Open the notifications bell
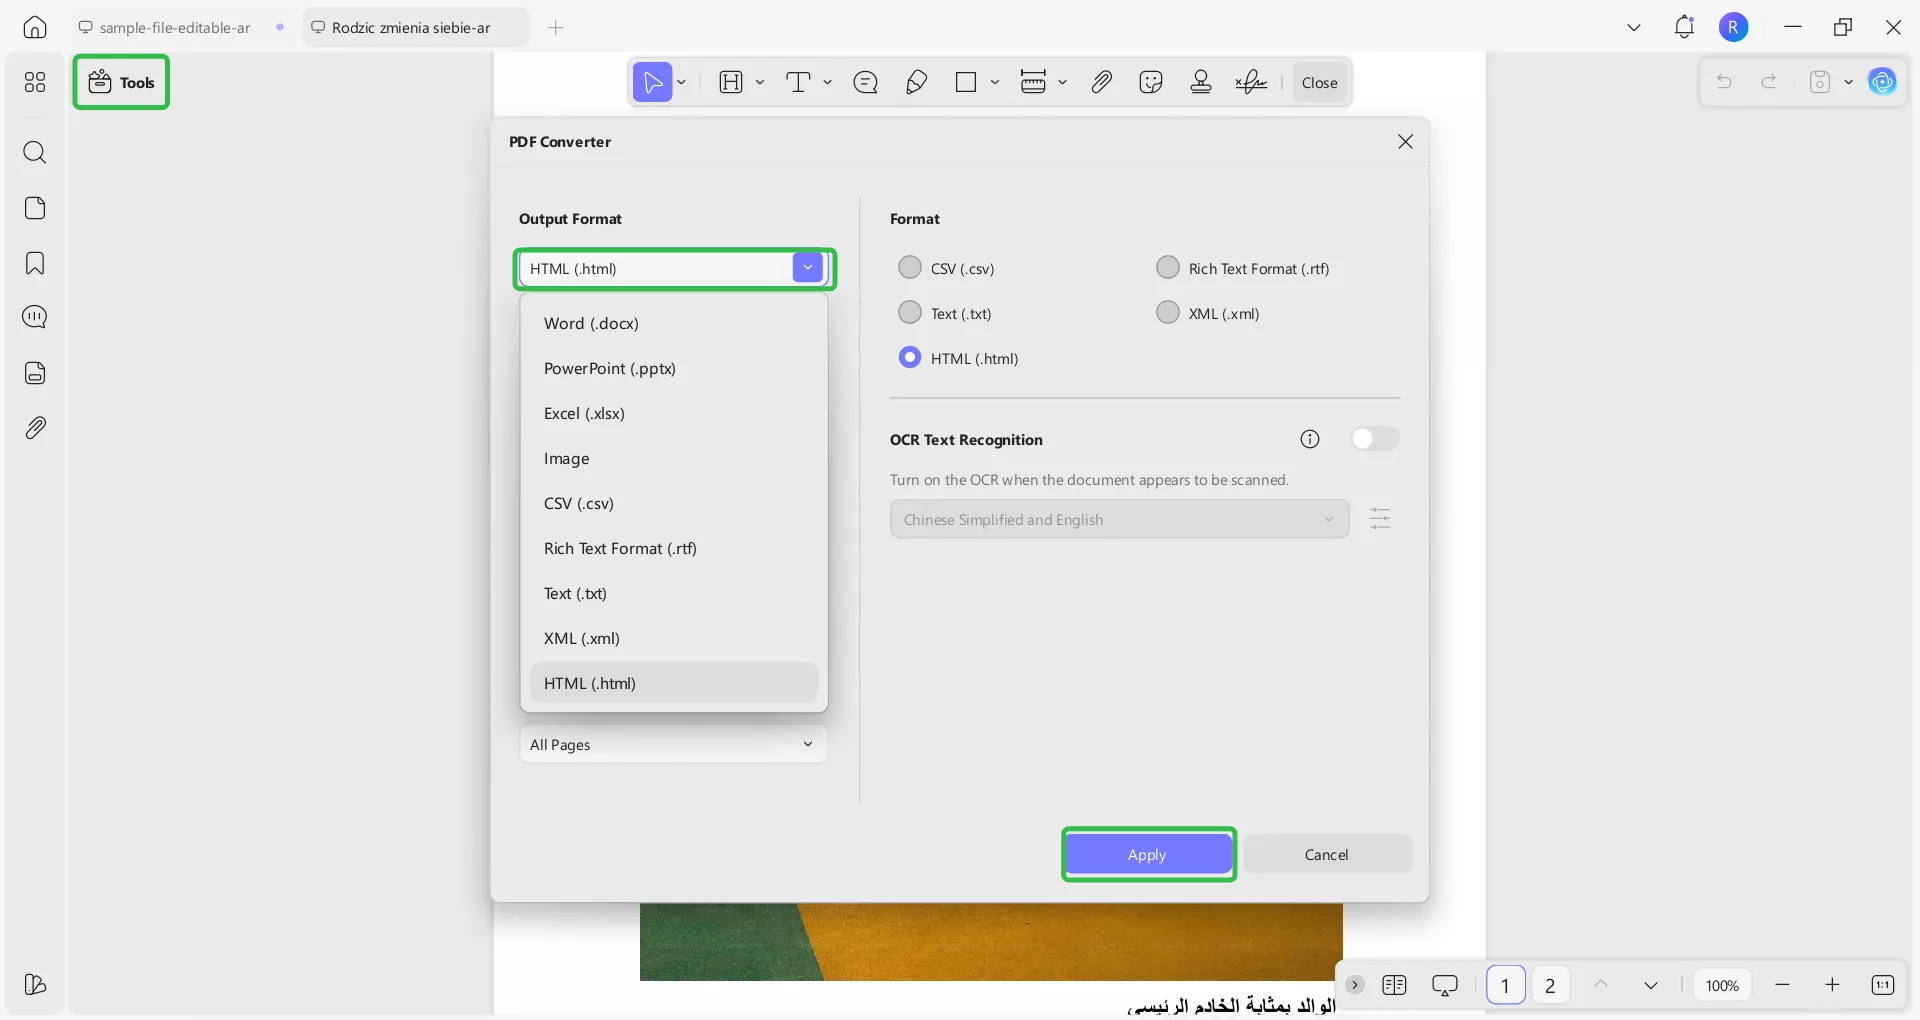The height and width of the screenshot is (1020, 1920). point(1684,27)
